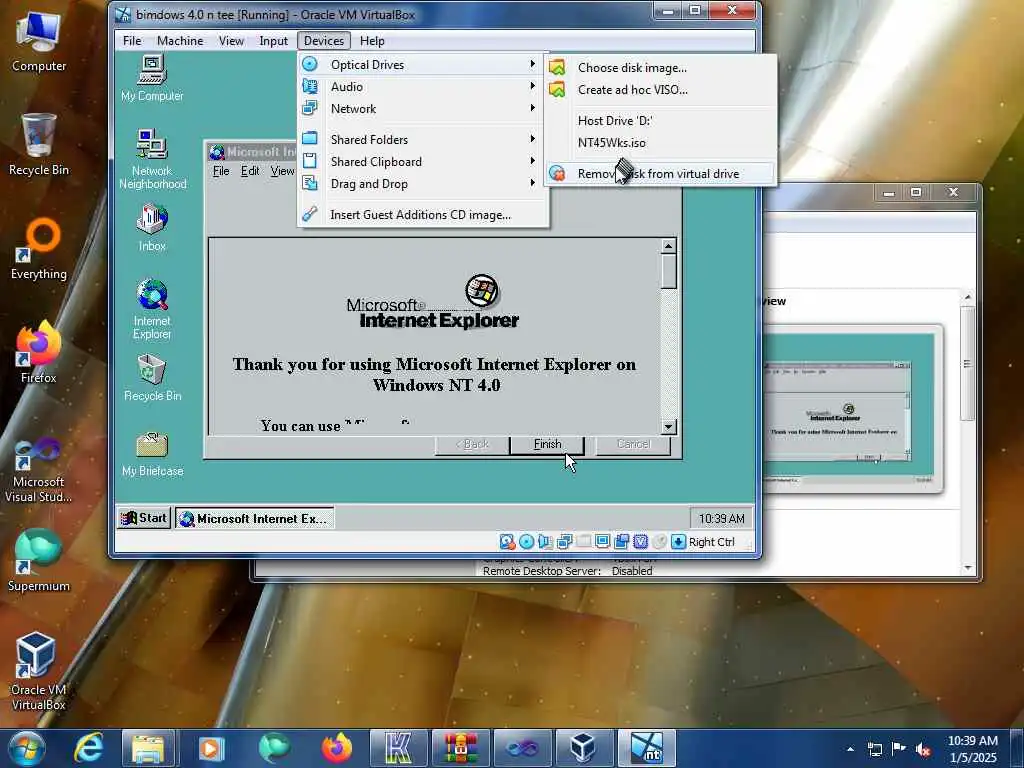Screen dimensions: 1024x768
Task: Click the volume muted tray icon
Action: (922, 749)
